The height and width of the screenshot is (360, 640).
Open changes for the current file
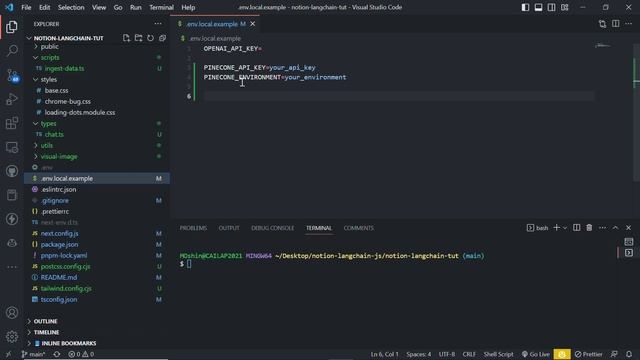click(x=602, y=24)
